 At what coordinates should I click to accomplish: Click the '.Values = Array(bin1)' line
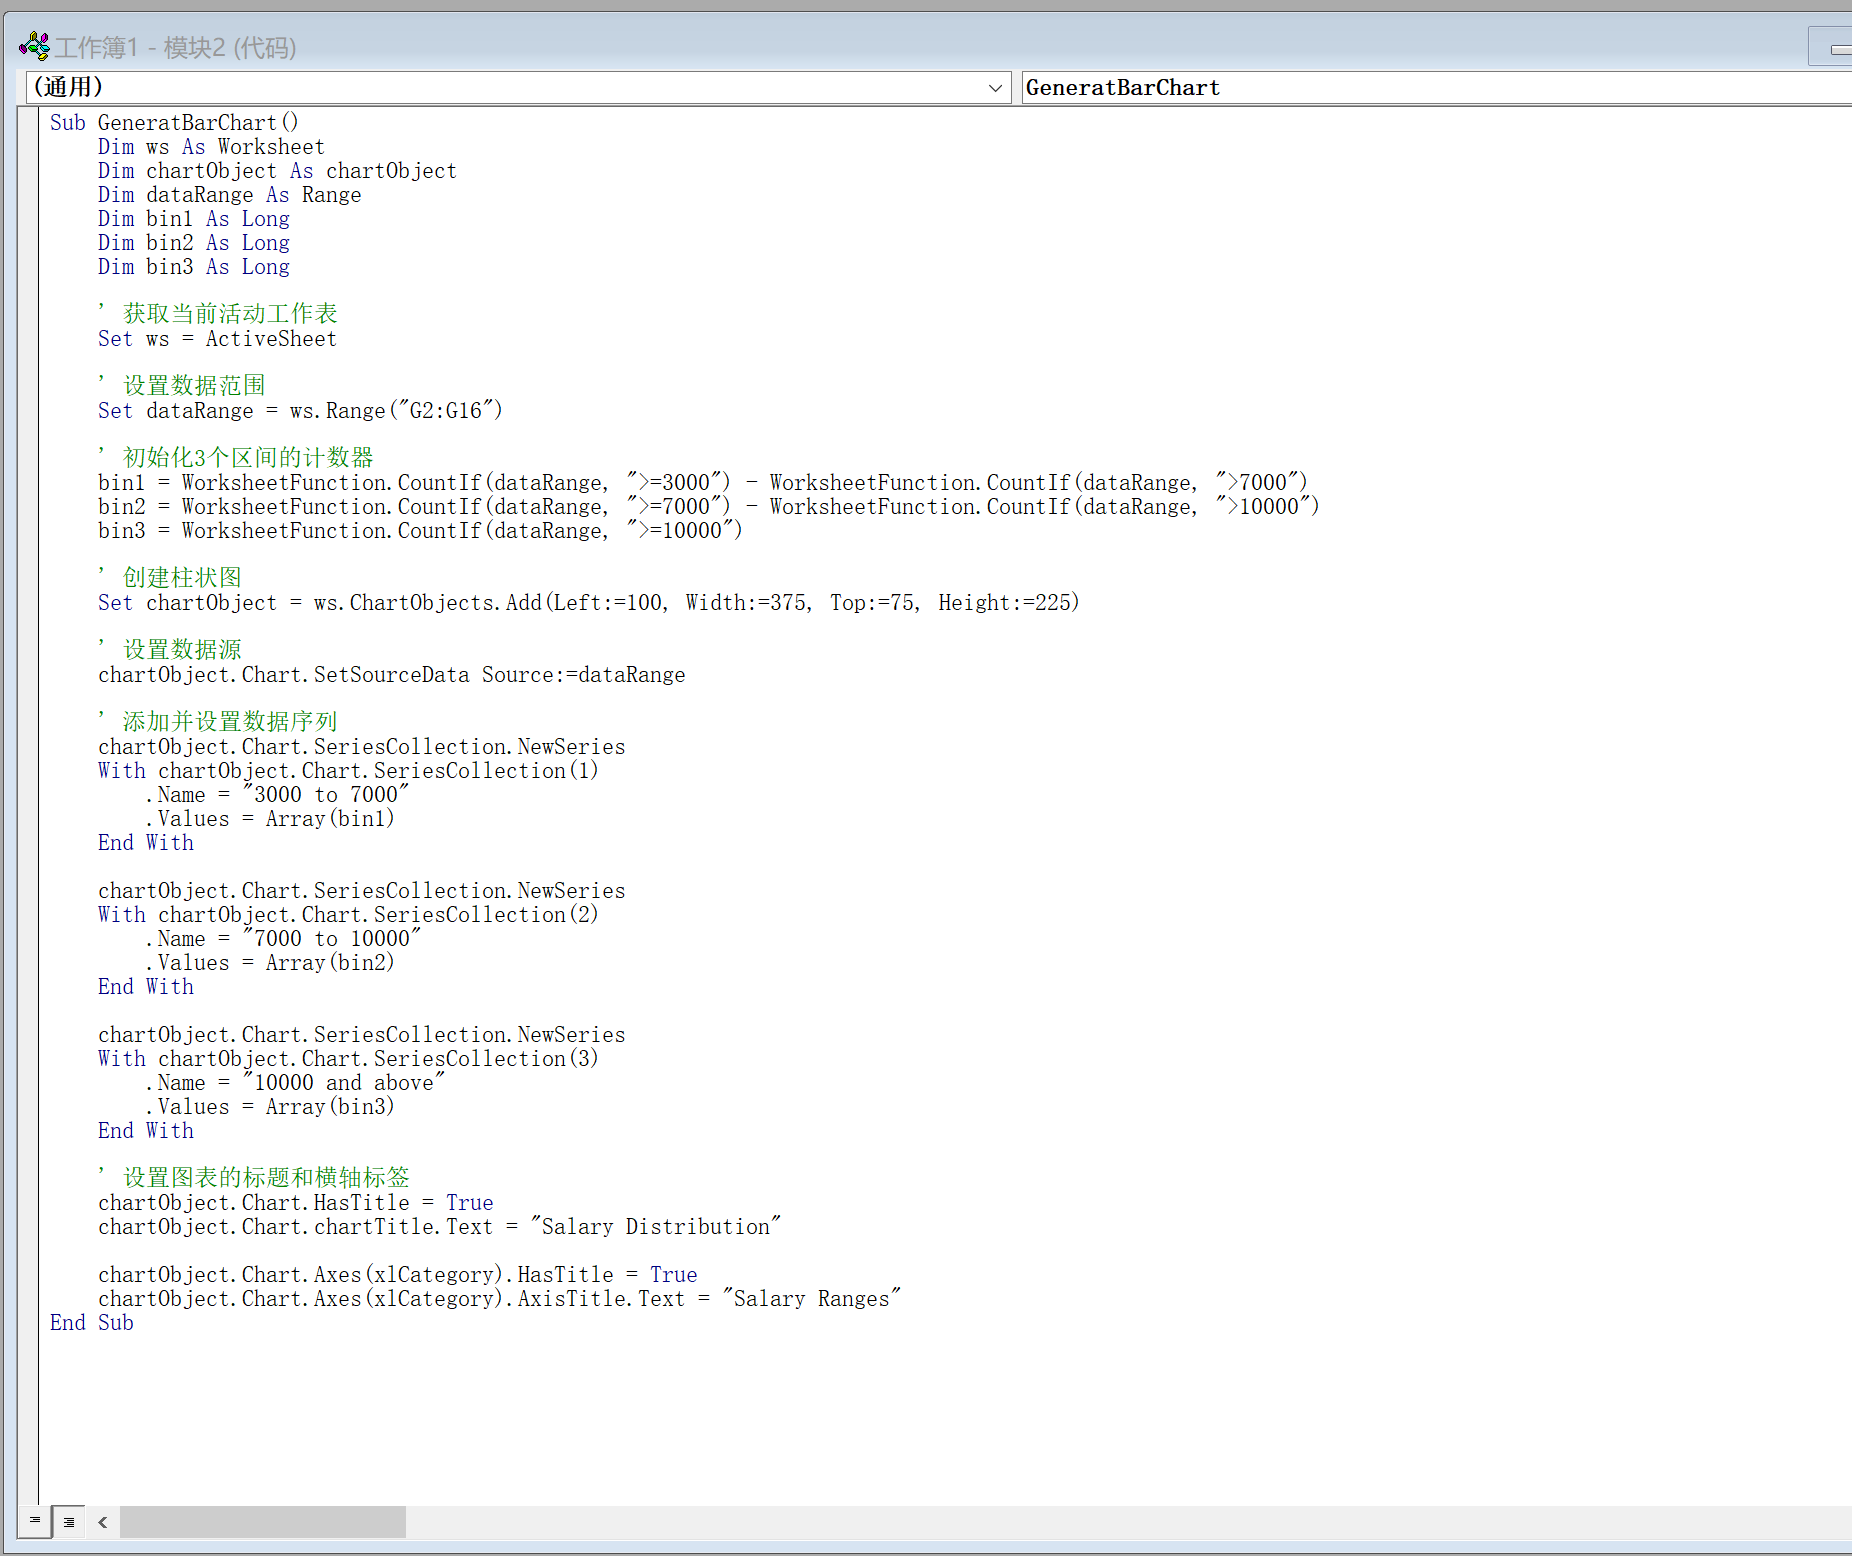click(270, 819)
